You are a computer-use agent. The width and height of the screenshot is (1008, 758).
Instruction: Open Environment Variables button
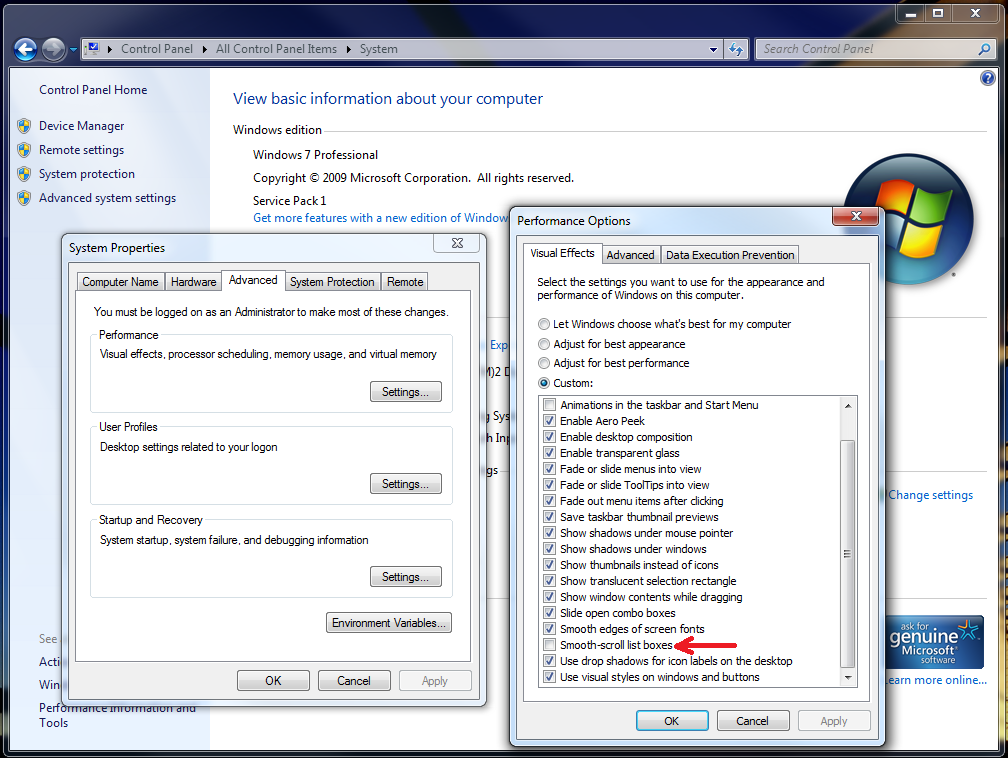[x=389, y=623]
